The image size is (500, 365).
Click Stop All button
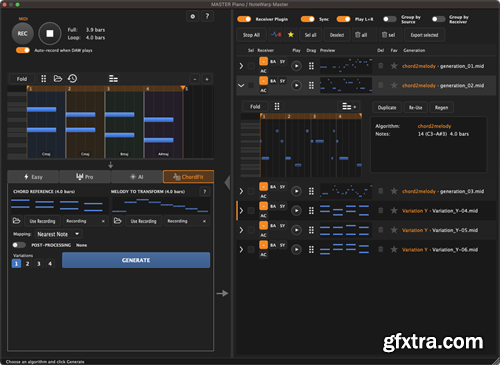[251, 35]
